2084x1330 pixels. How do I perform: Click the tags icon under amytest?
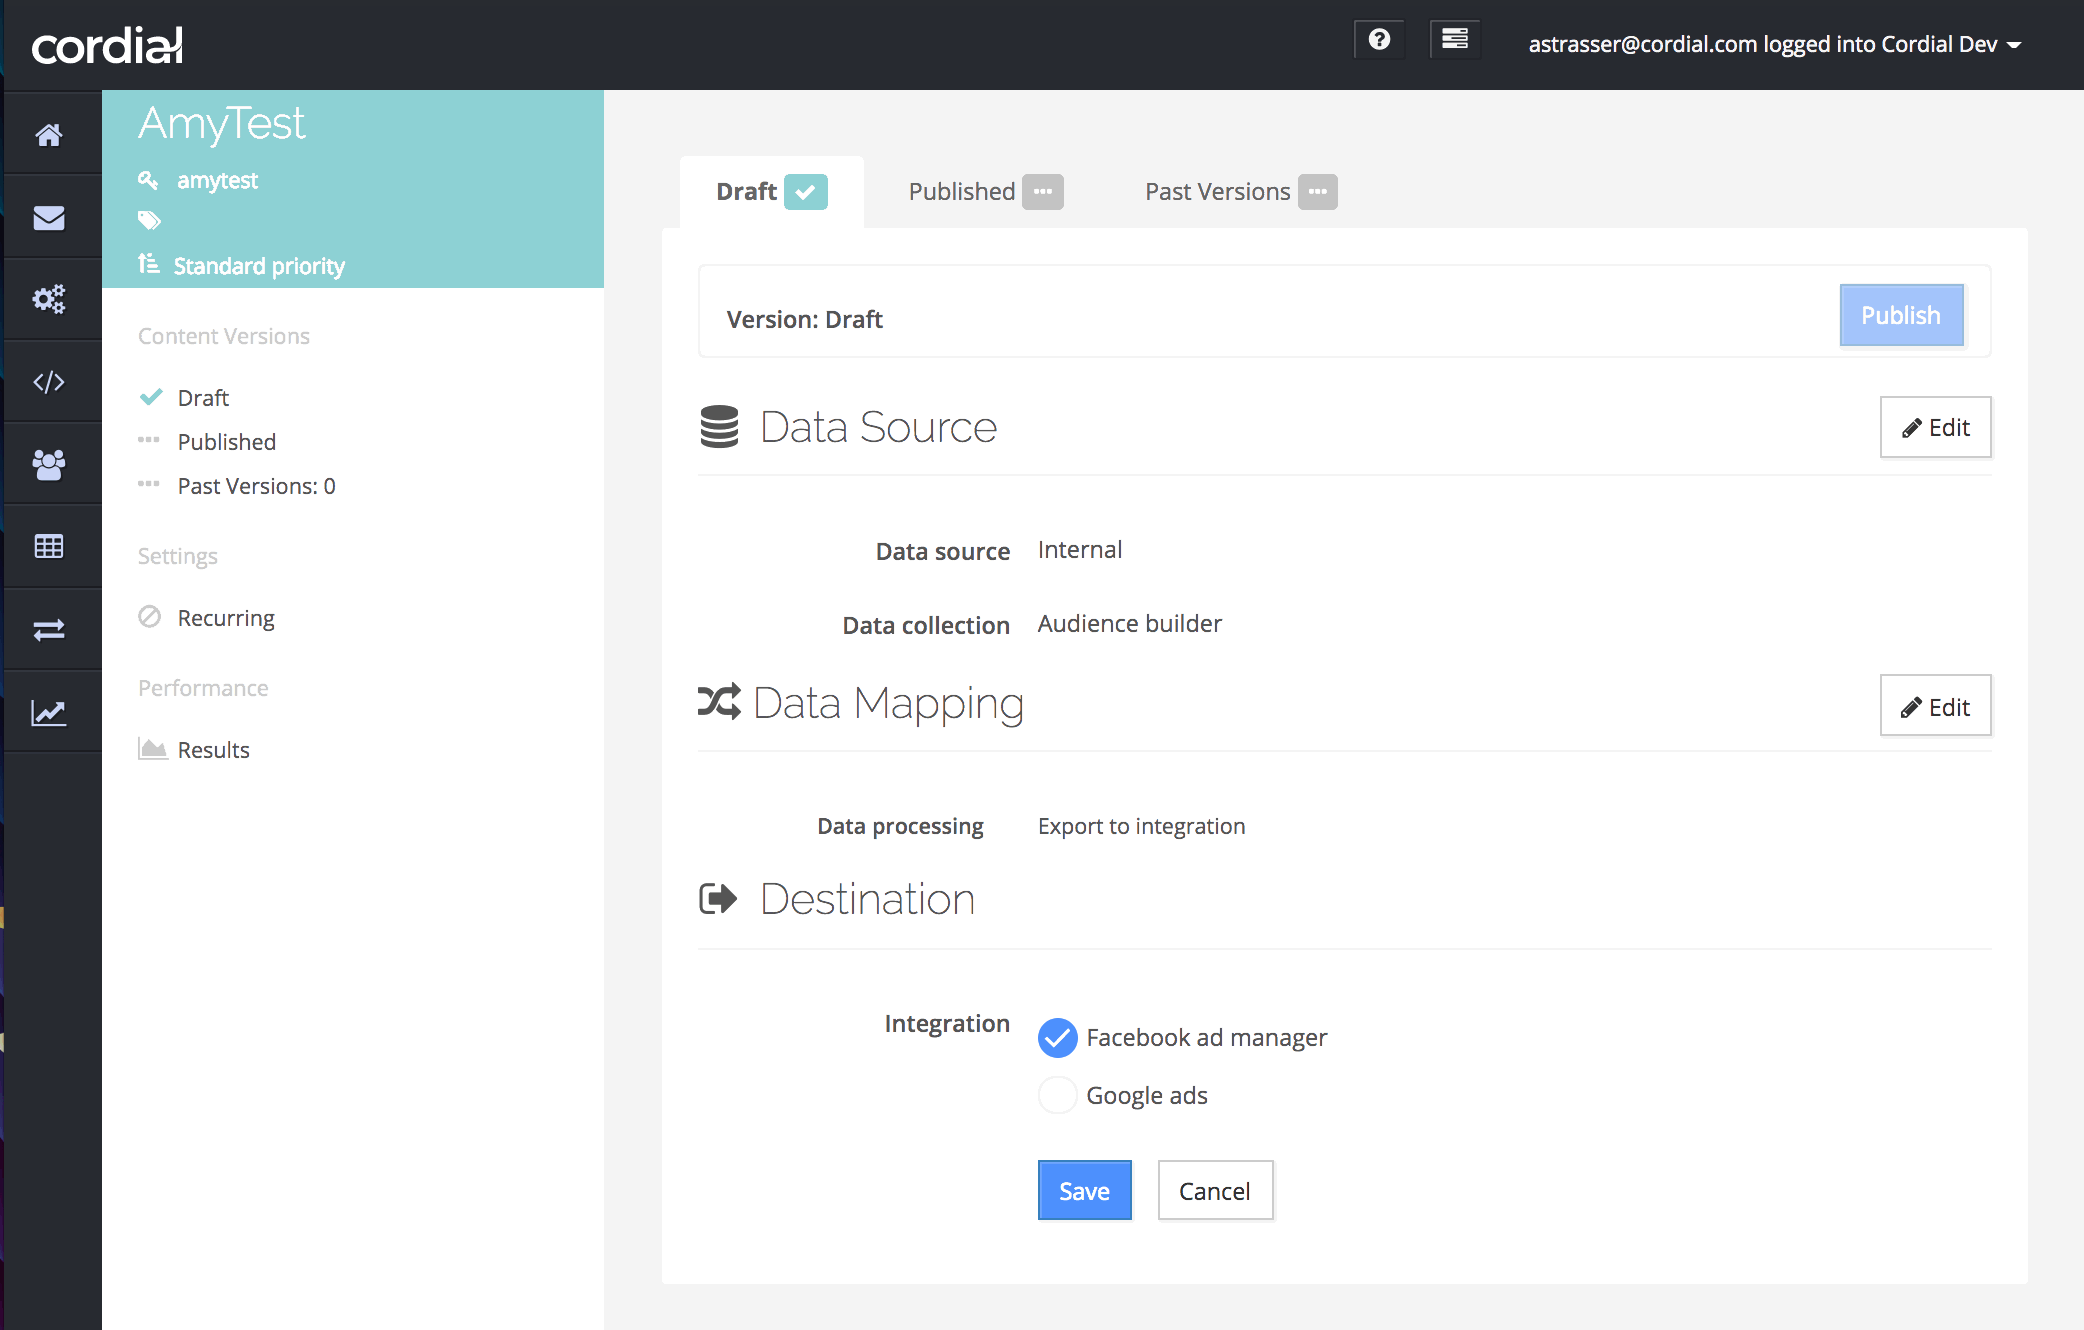point(149,220)
